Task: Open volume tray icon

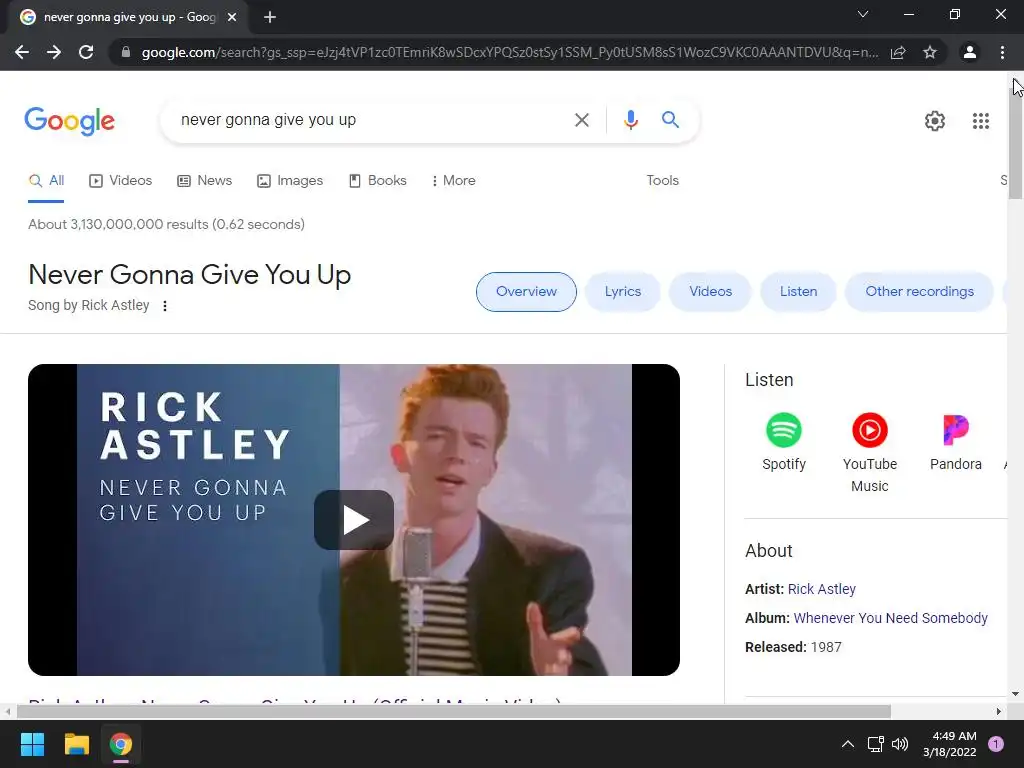Action: (x=900, y=744)
